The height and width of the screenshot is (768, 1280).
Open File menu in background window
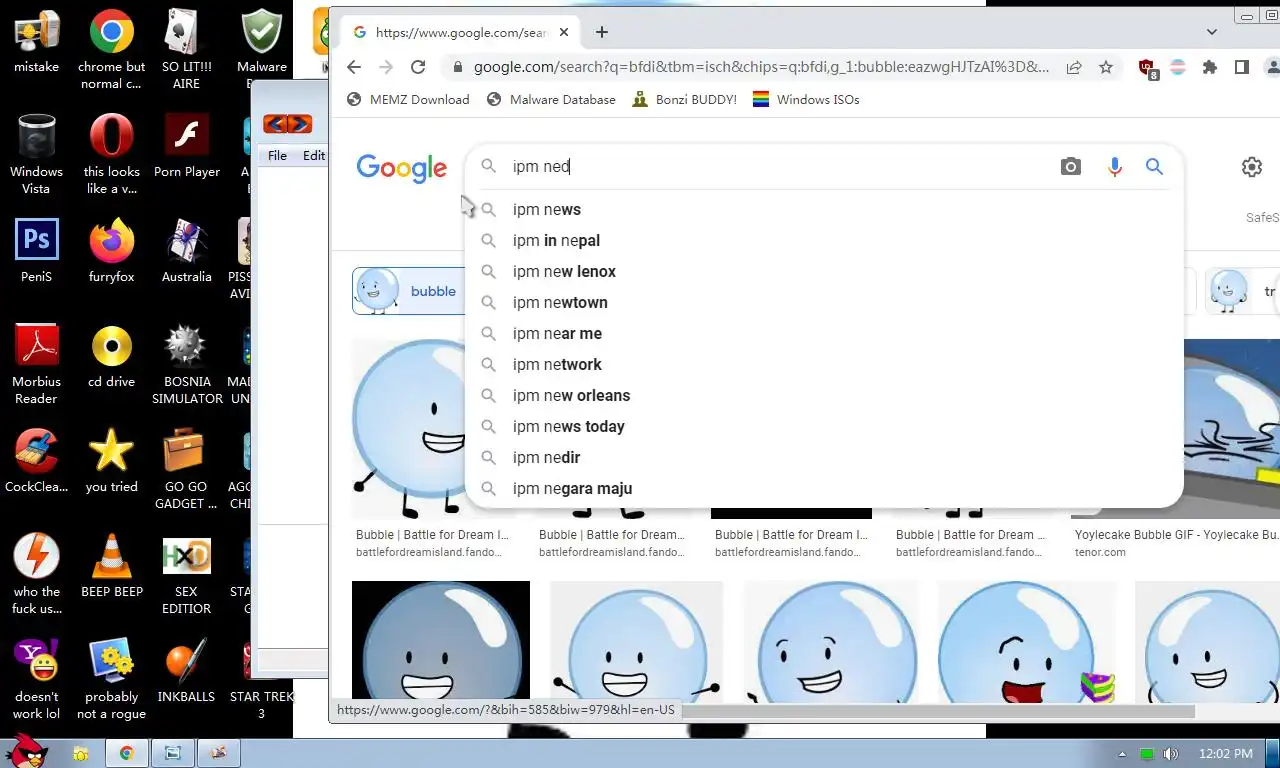(x=277, y=155)
